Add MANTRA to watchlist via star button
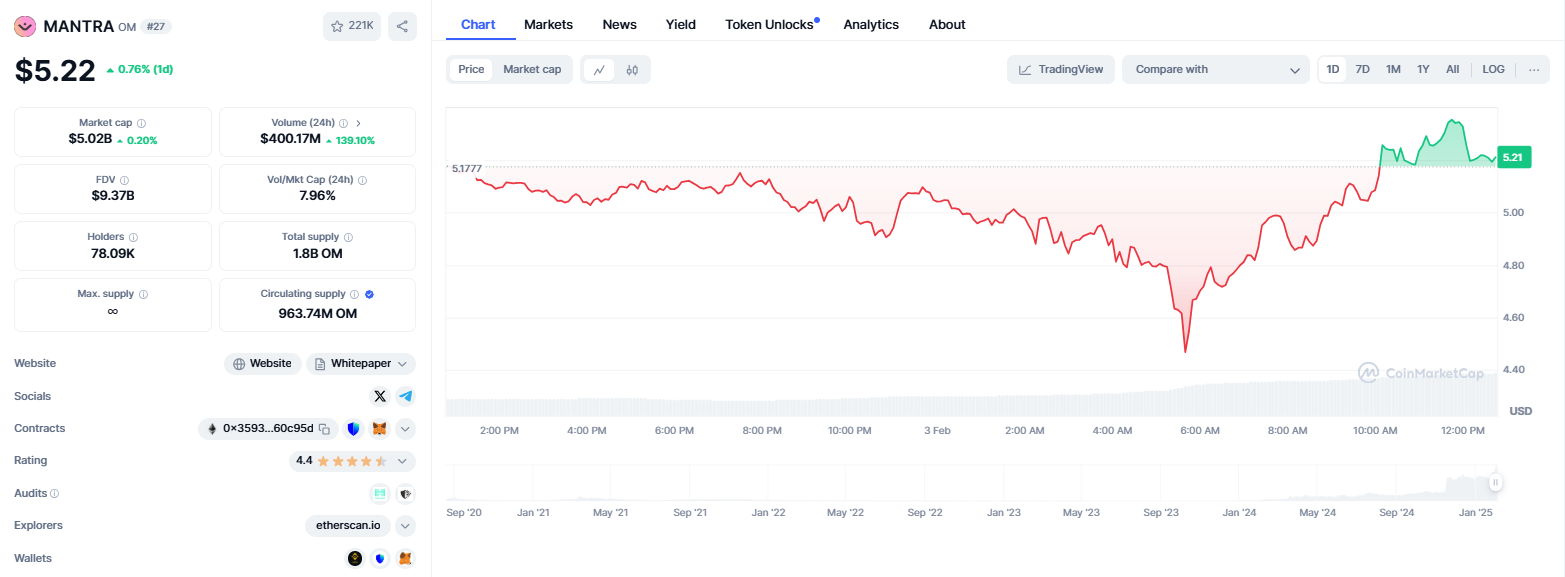This screenshot has height=577, width=1565. pos(352,27)
